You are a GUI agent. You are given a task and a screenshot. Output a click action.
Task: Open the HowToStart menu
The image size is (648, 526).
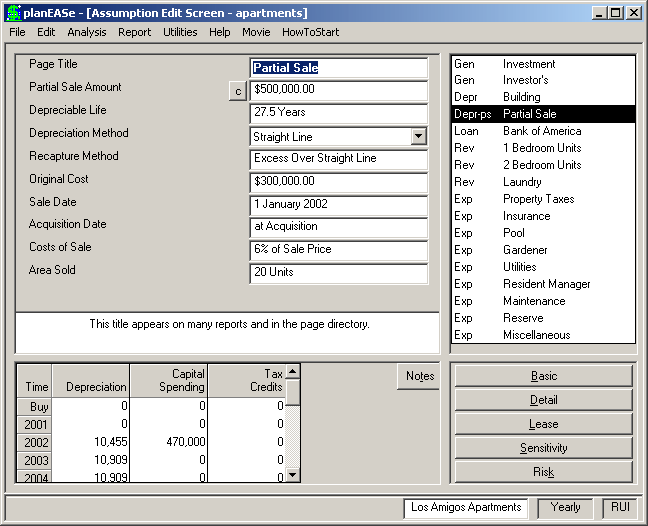310,32
